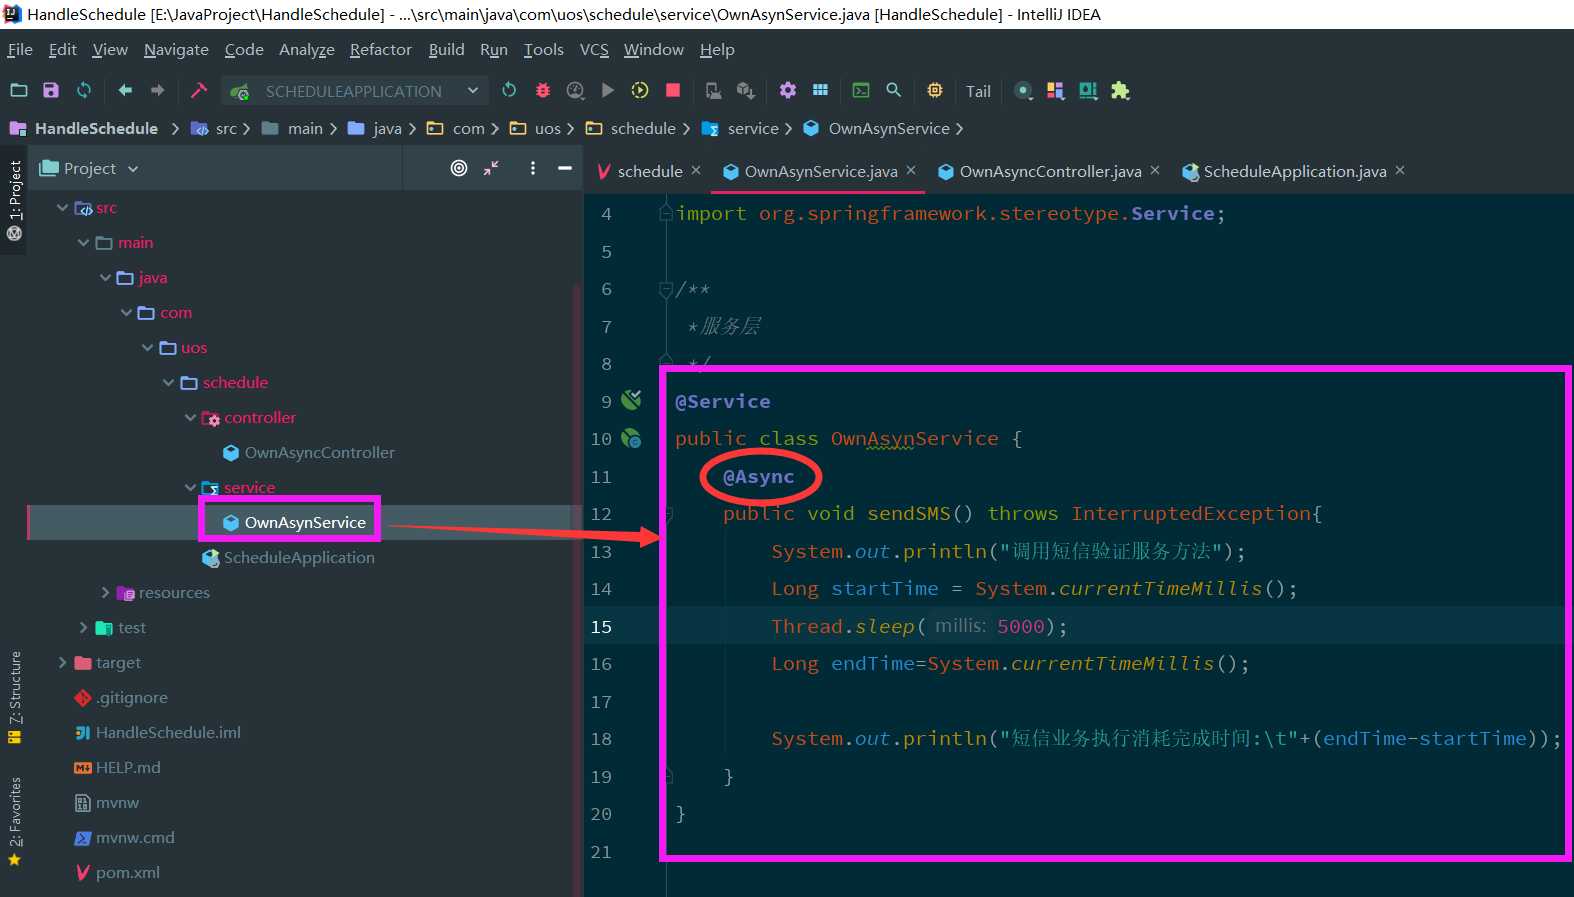
Task: Click the Collapse All icon in Project panel
Action: 491,168
